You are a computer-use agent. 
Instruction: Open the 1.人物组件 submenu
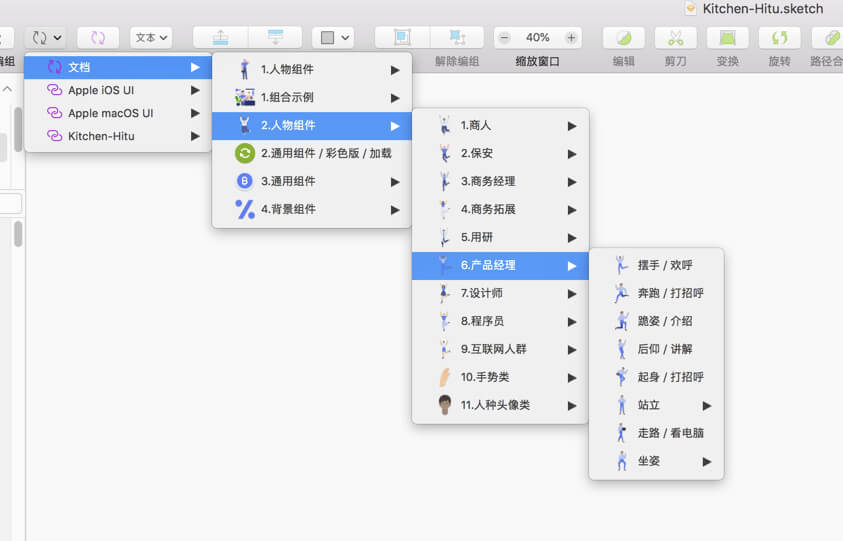pos(312,69)
